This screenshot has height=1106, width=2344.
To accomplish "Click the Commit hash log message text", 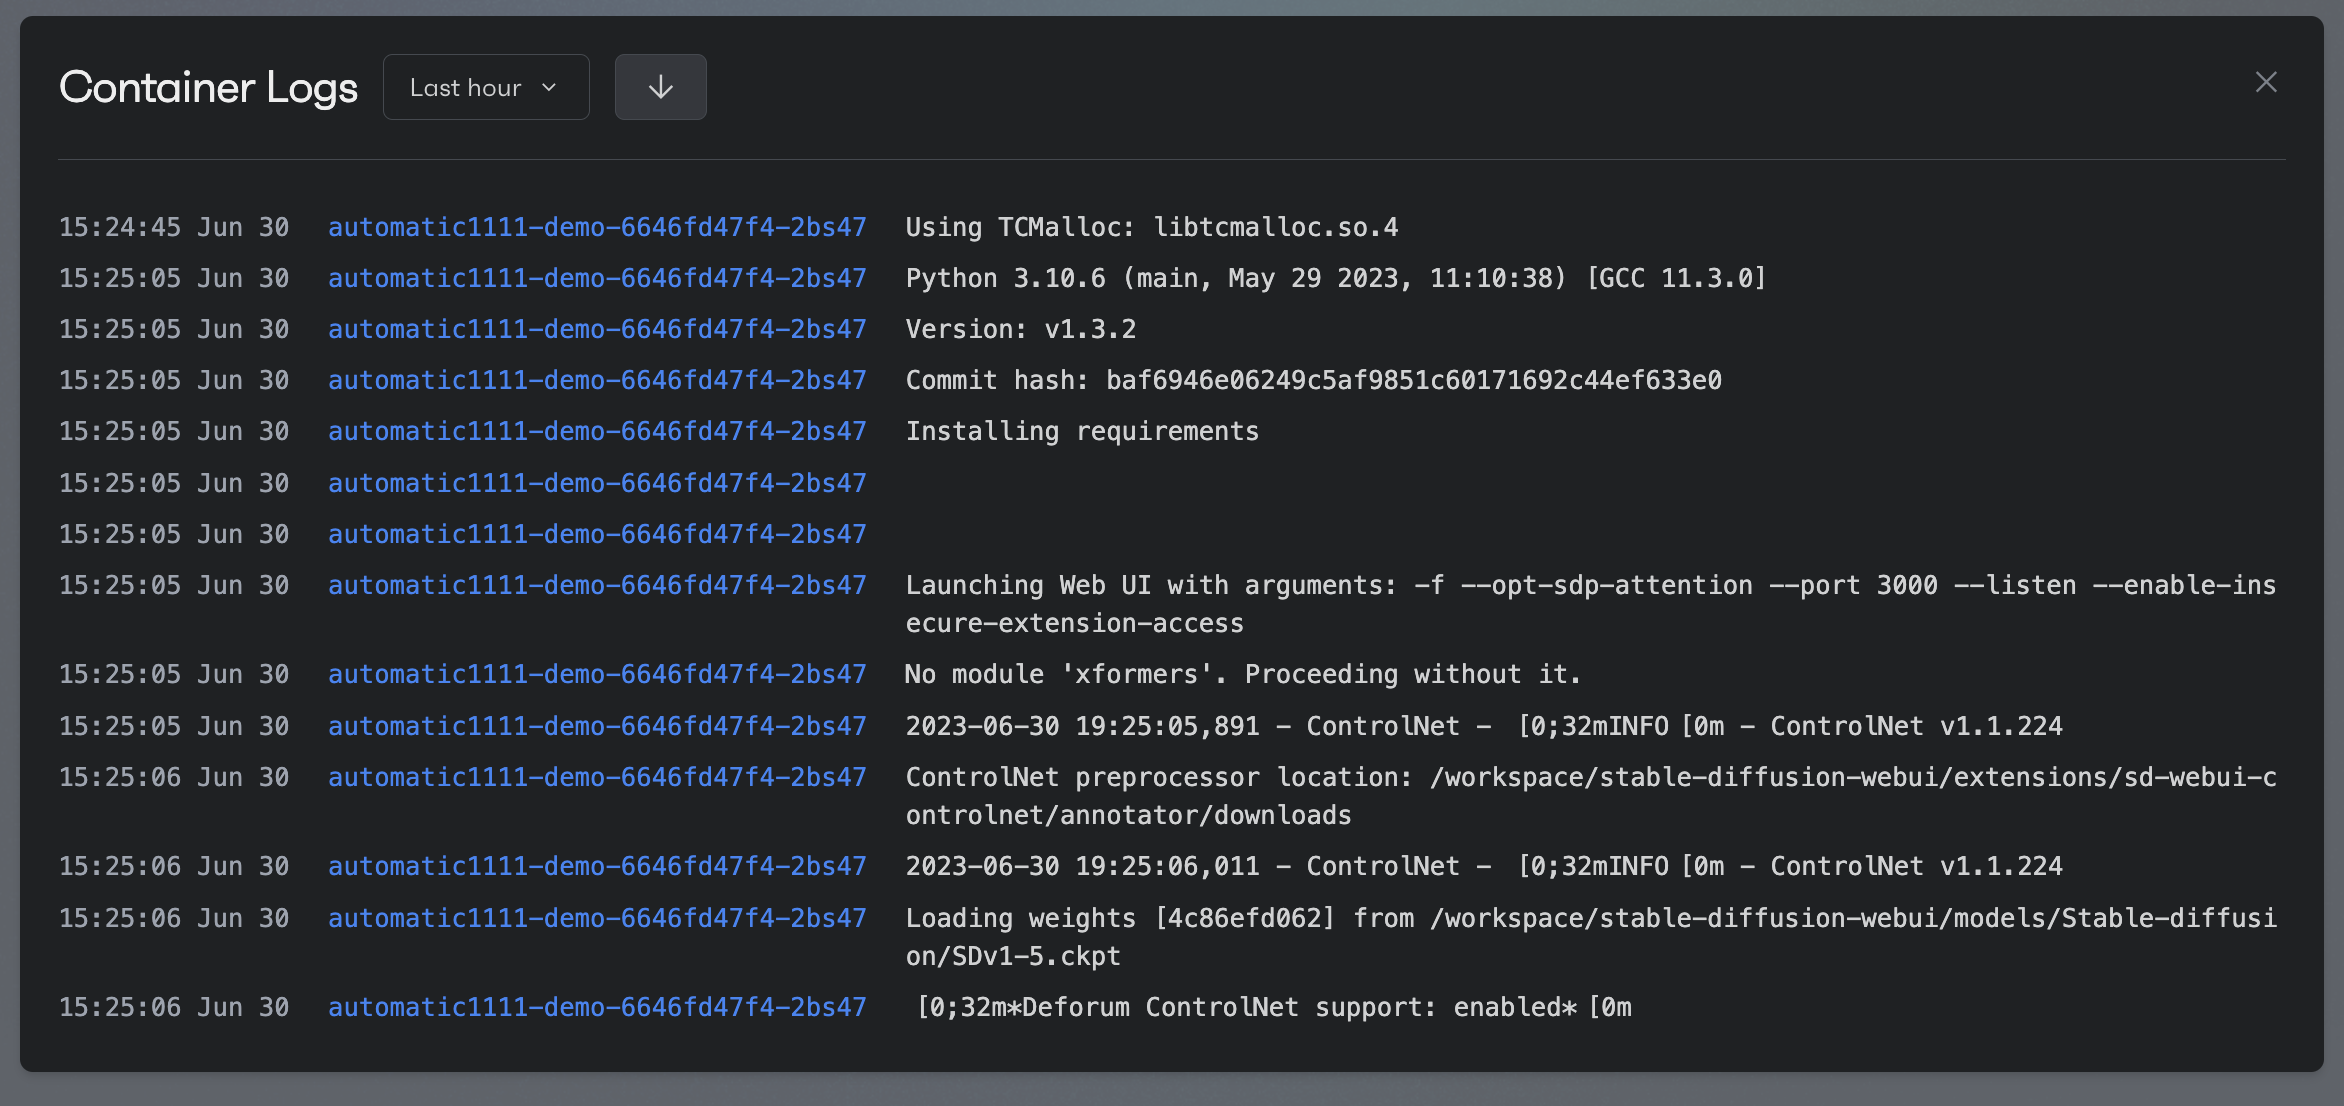I will (x=1313, y=381).
